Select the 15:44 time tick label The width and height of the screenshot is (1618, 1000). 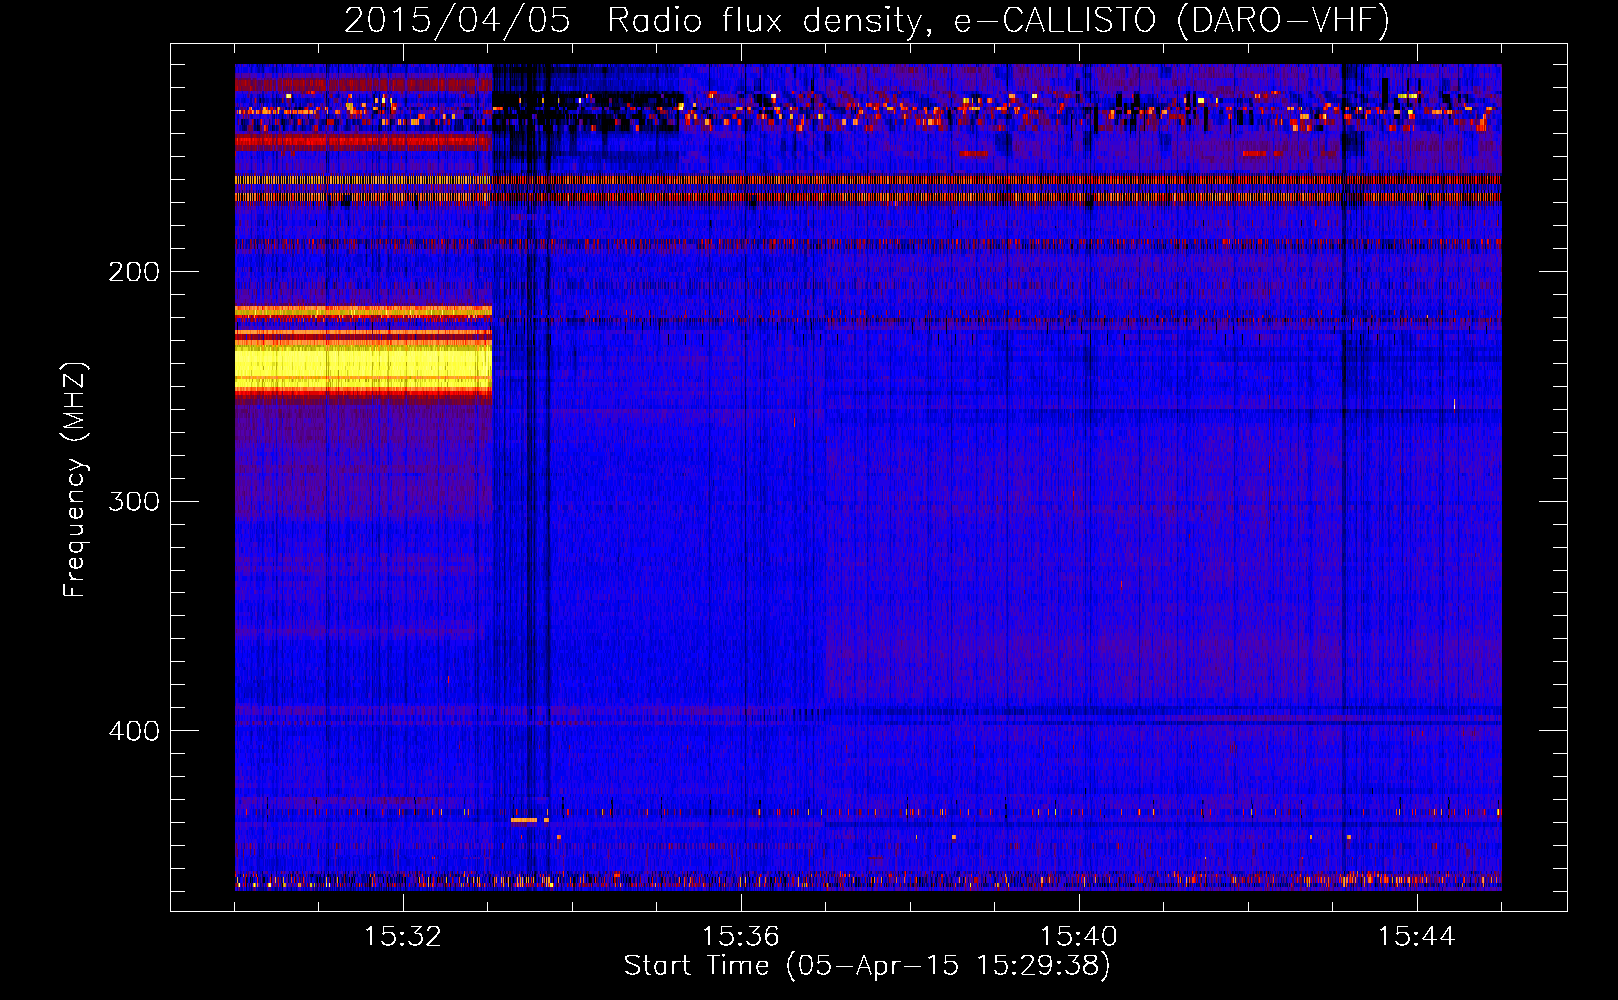point(1416,937)
